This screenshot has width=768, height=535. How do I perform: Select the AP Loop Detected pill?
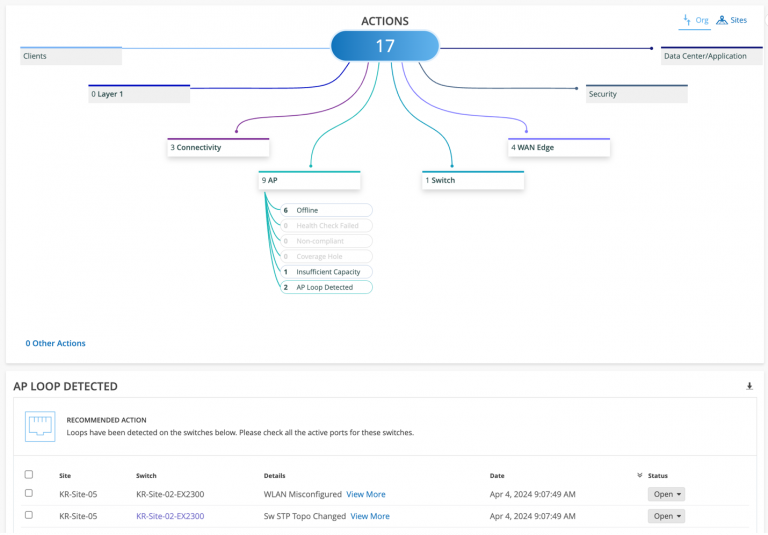327,287
